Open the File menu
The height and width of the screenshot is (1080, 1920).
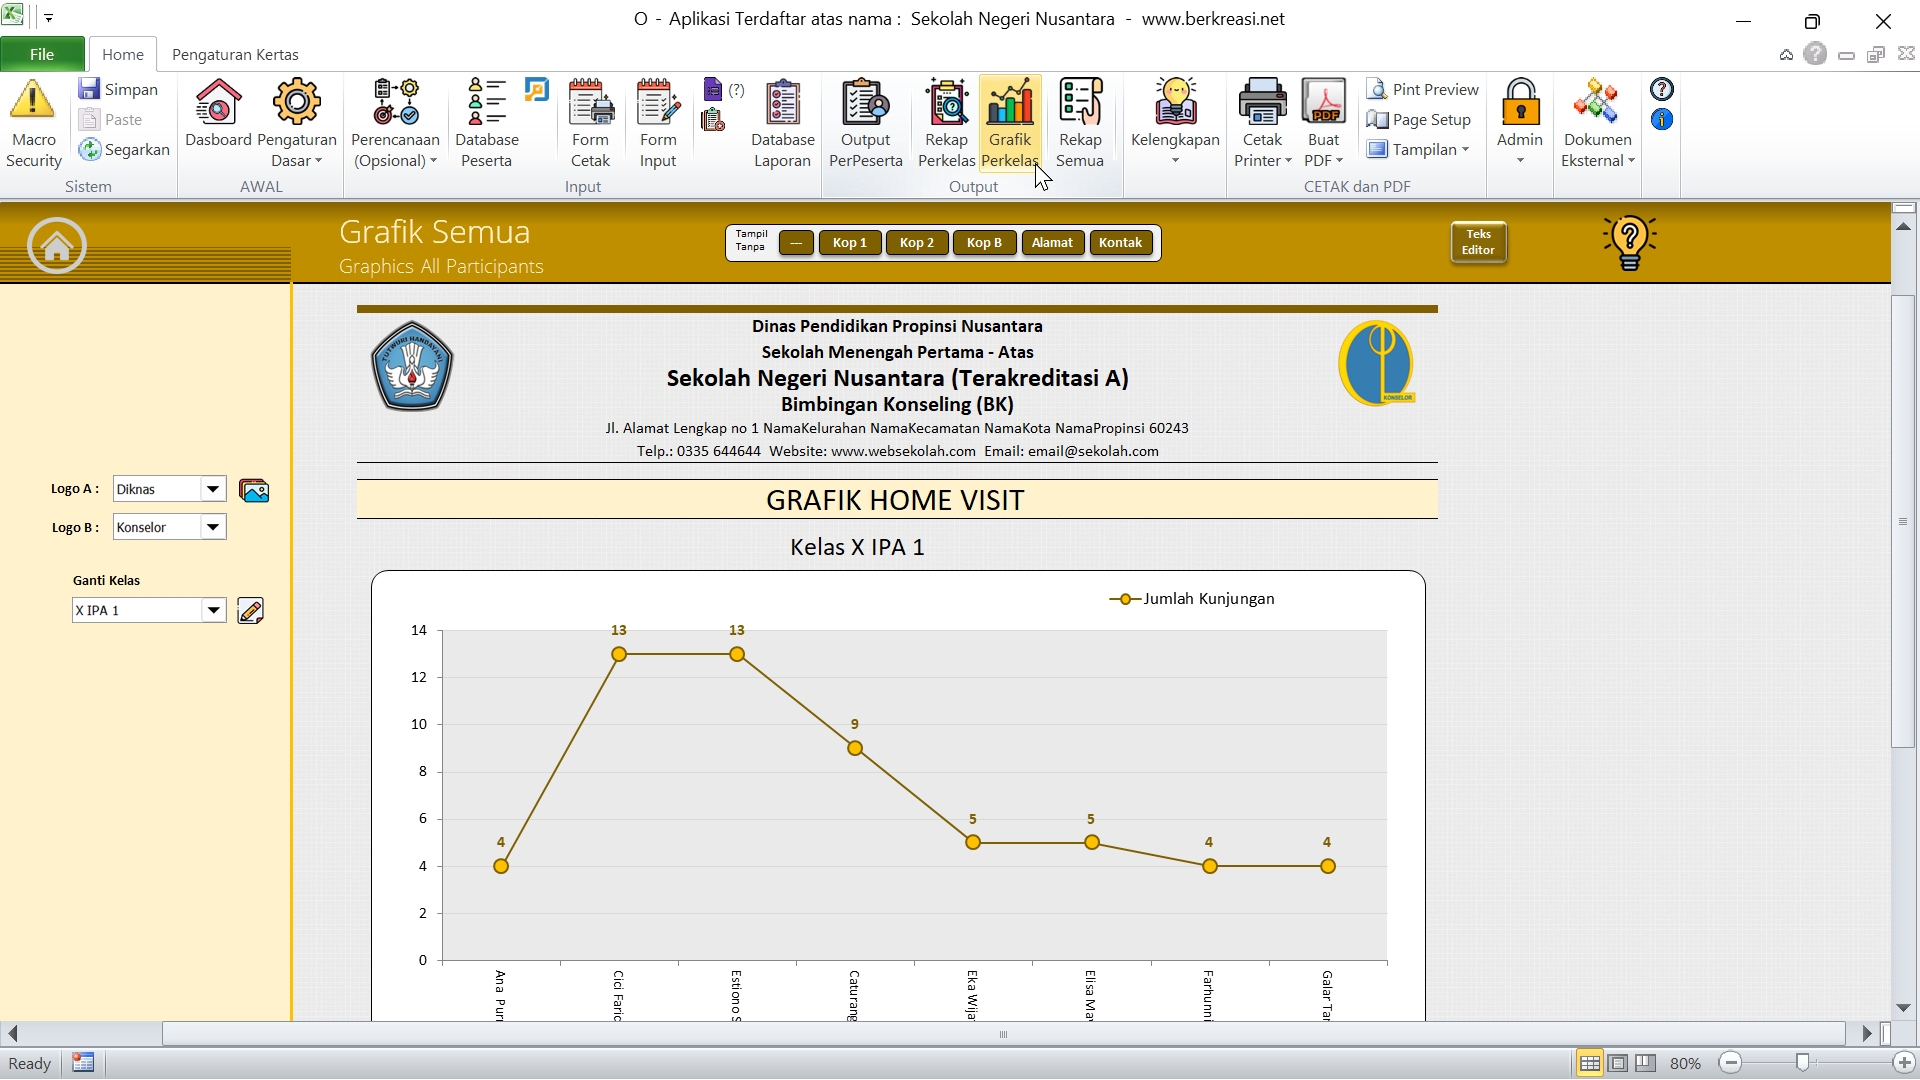click(42, 55)
